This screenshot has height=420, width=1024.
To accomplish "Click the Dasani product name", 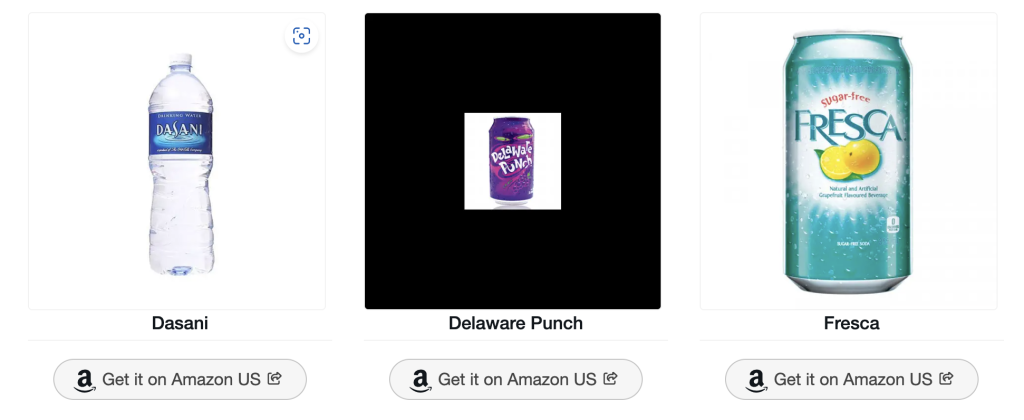I will 180,323.
